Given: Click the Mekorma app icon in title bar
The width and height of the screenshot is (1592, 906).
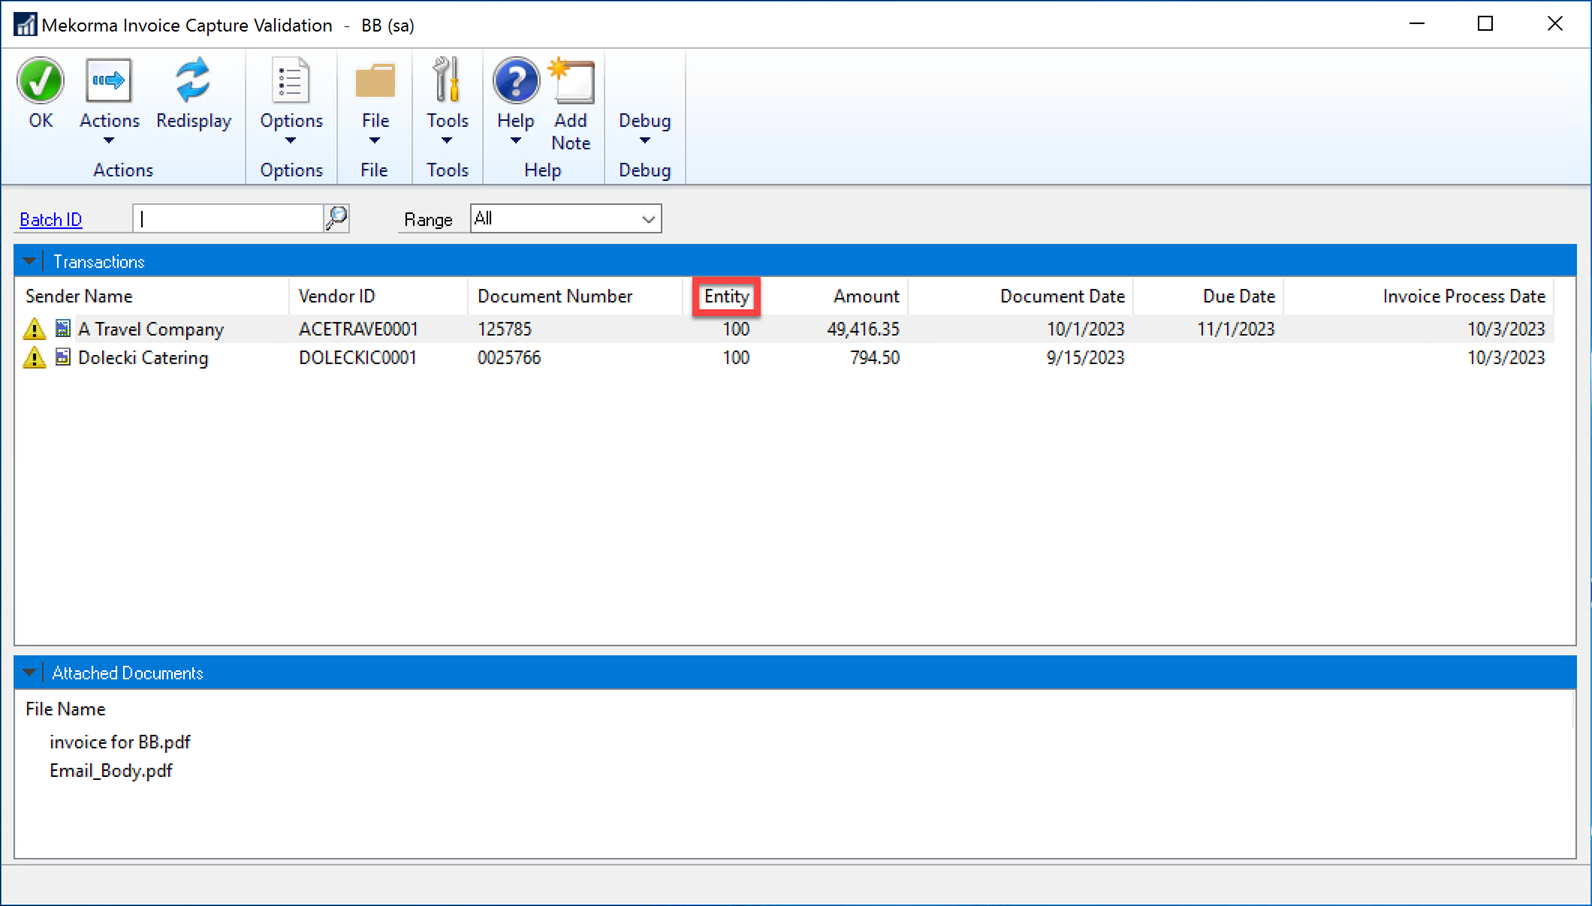Looking at the screenshot, I should tap(24, 24).
